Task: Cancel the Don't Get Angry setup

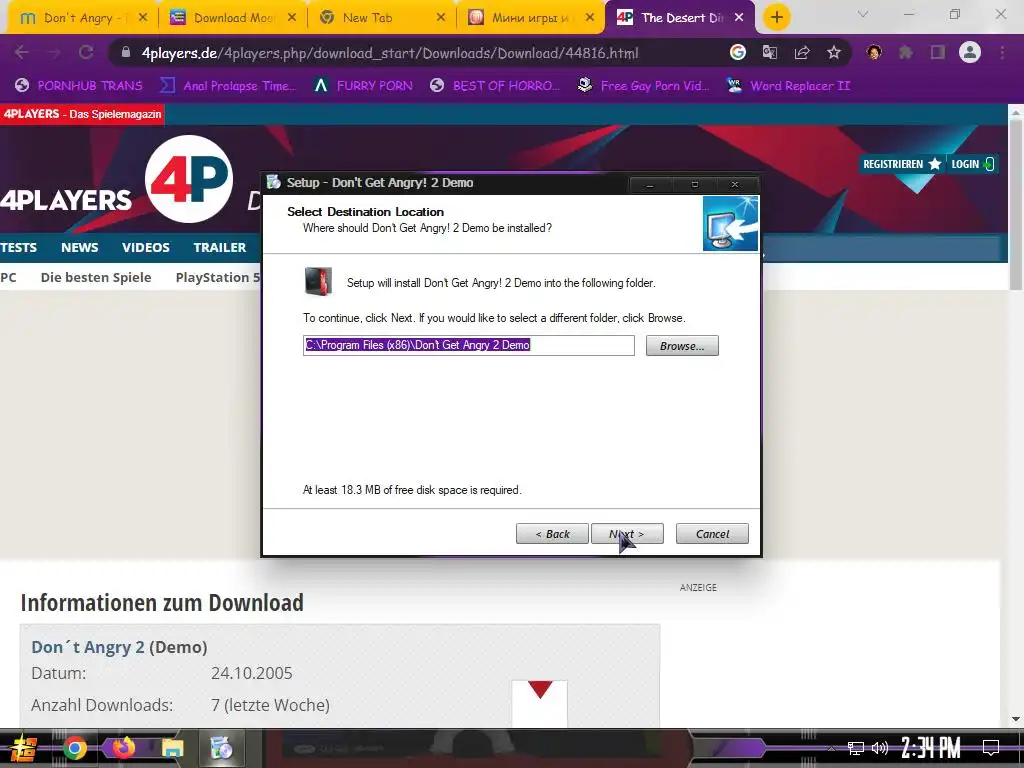Action: click(712, 534)
